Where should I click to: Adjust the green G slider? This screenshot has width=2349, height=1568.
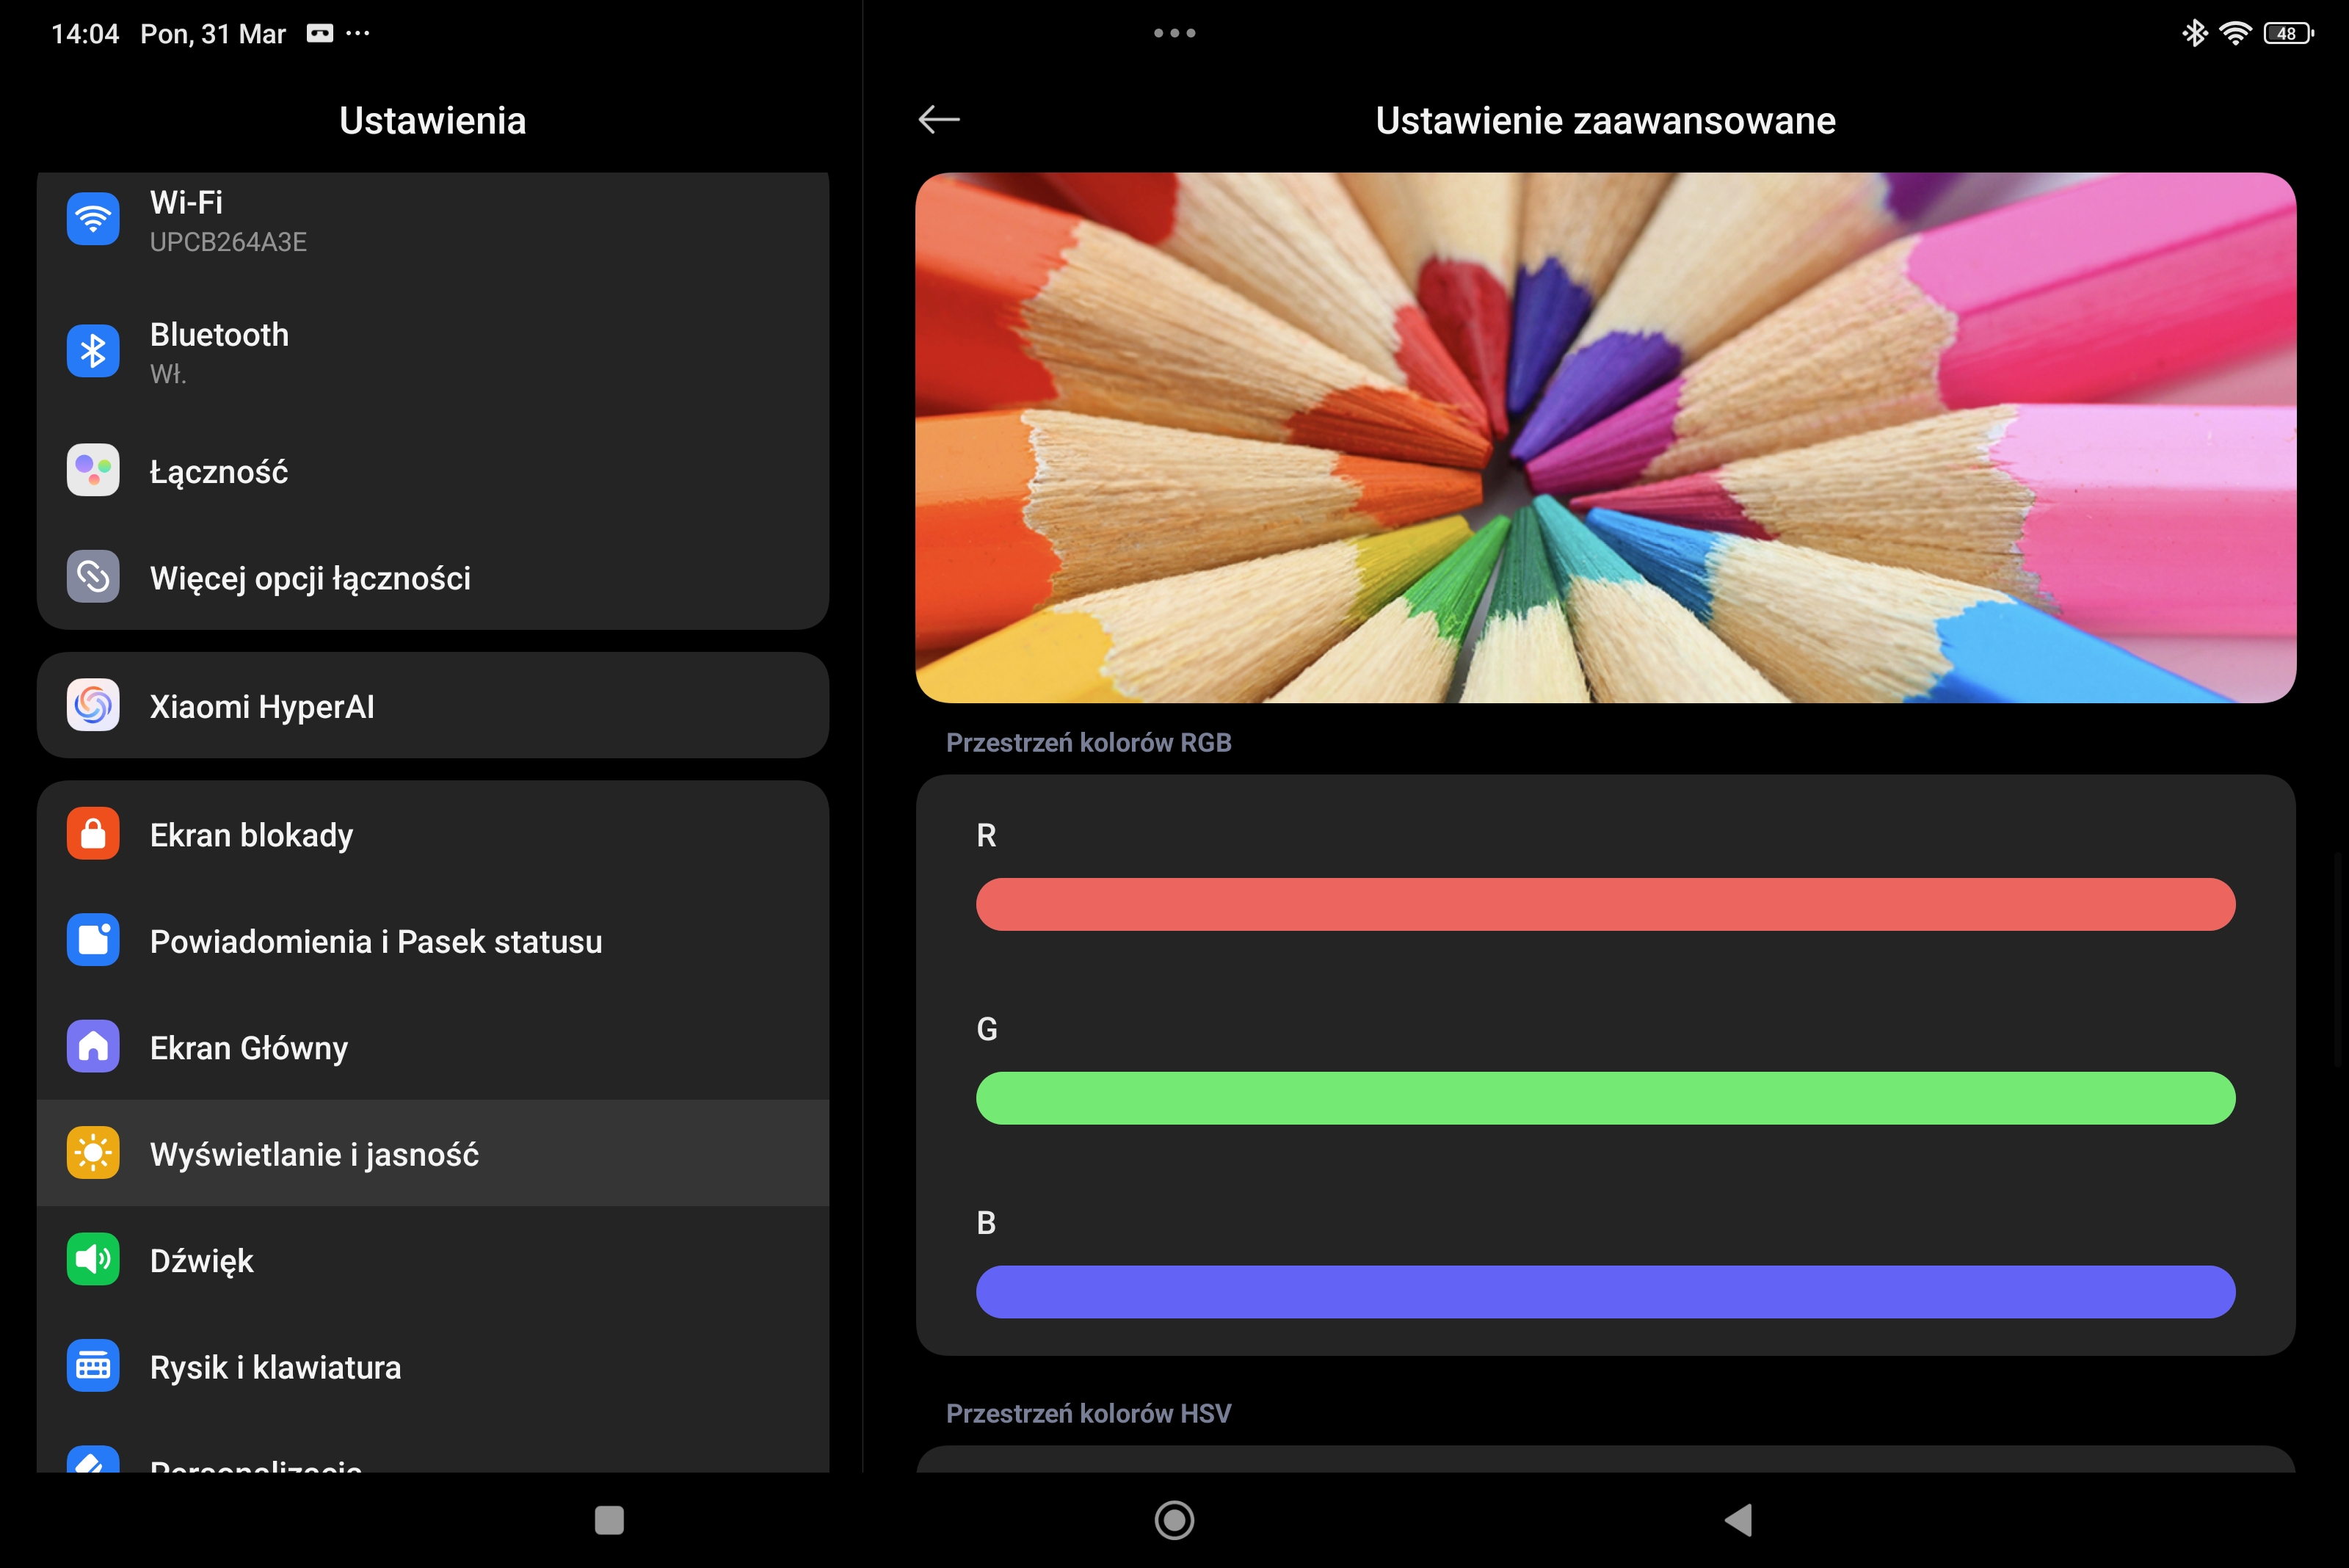click(x=1605, y=1098)
